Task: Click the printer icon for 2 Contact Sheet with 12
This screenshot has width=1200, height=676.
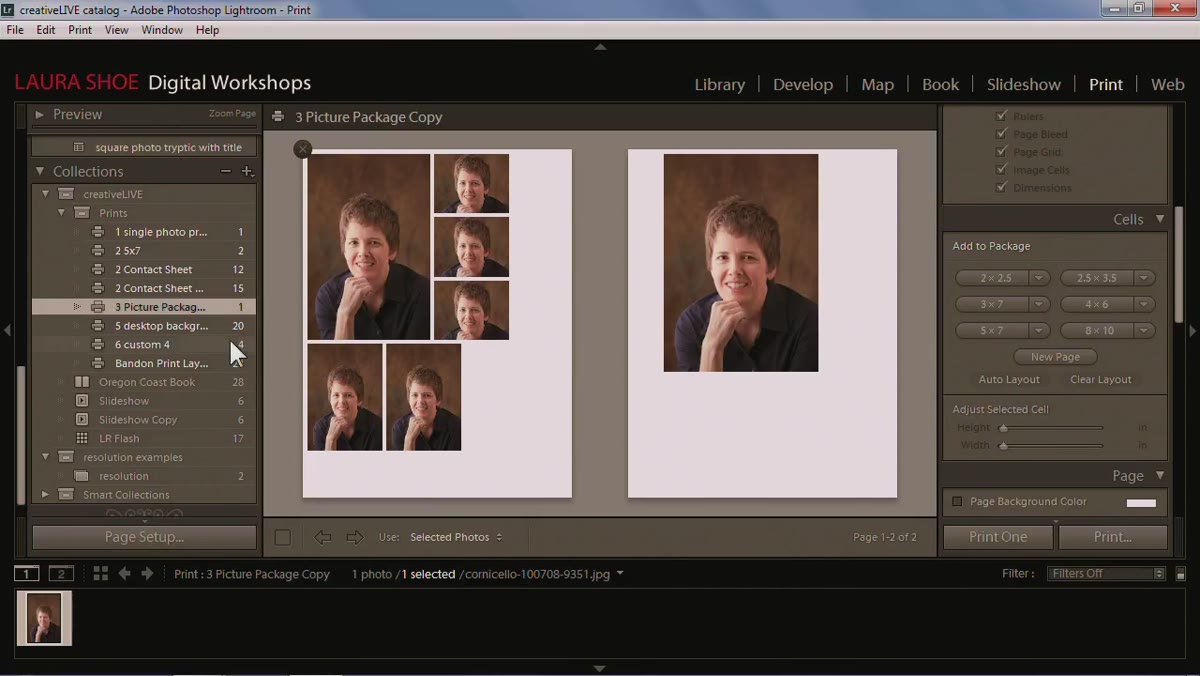Action: click(98, 270)
